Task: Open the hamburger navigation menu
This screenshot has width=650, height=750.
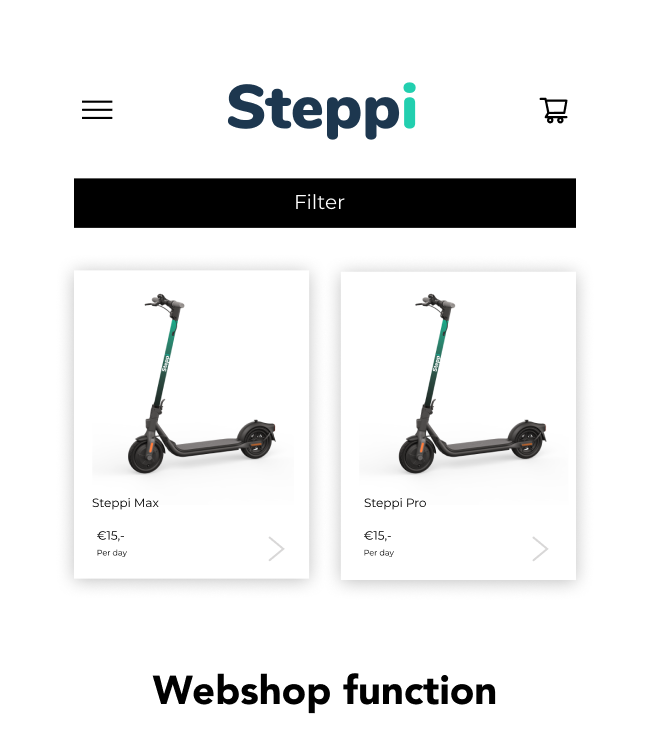Action: (97, 110)
